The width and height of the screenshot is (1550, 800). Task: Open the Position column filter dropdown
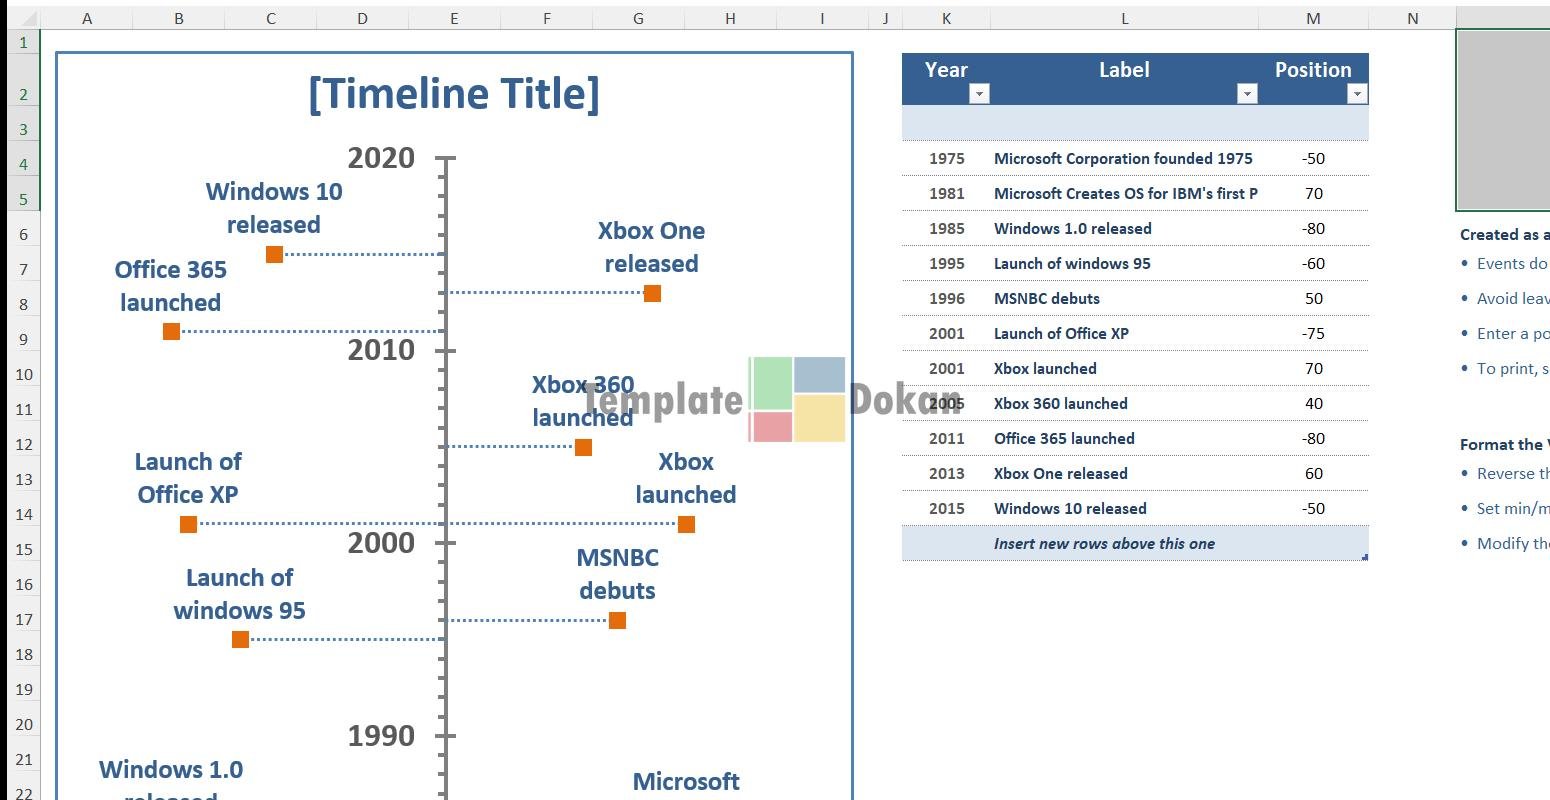coord(1356,94)
